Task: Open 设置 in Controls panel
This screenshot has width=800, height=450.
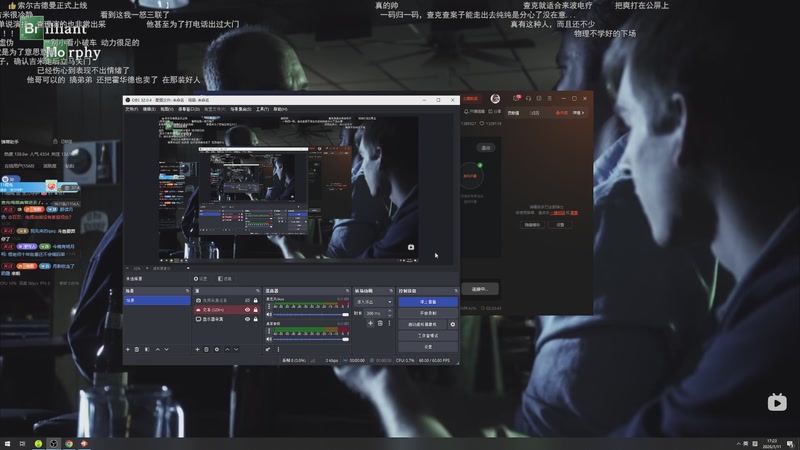Action: pos(428,347)
